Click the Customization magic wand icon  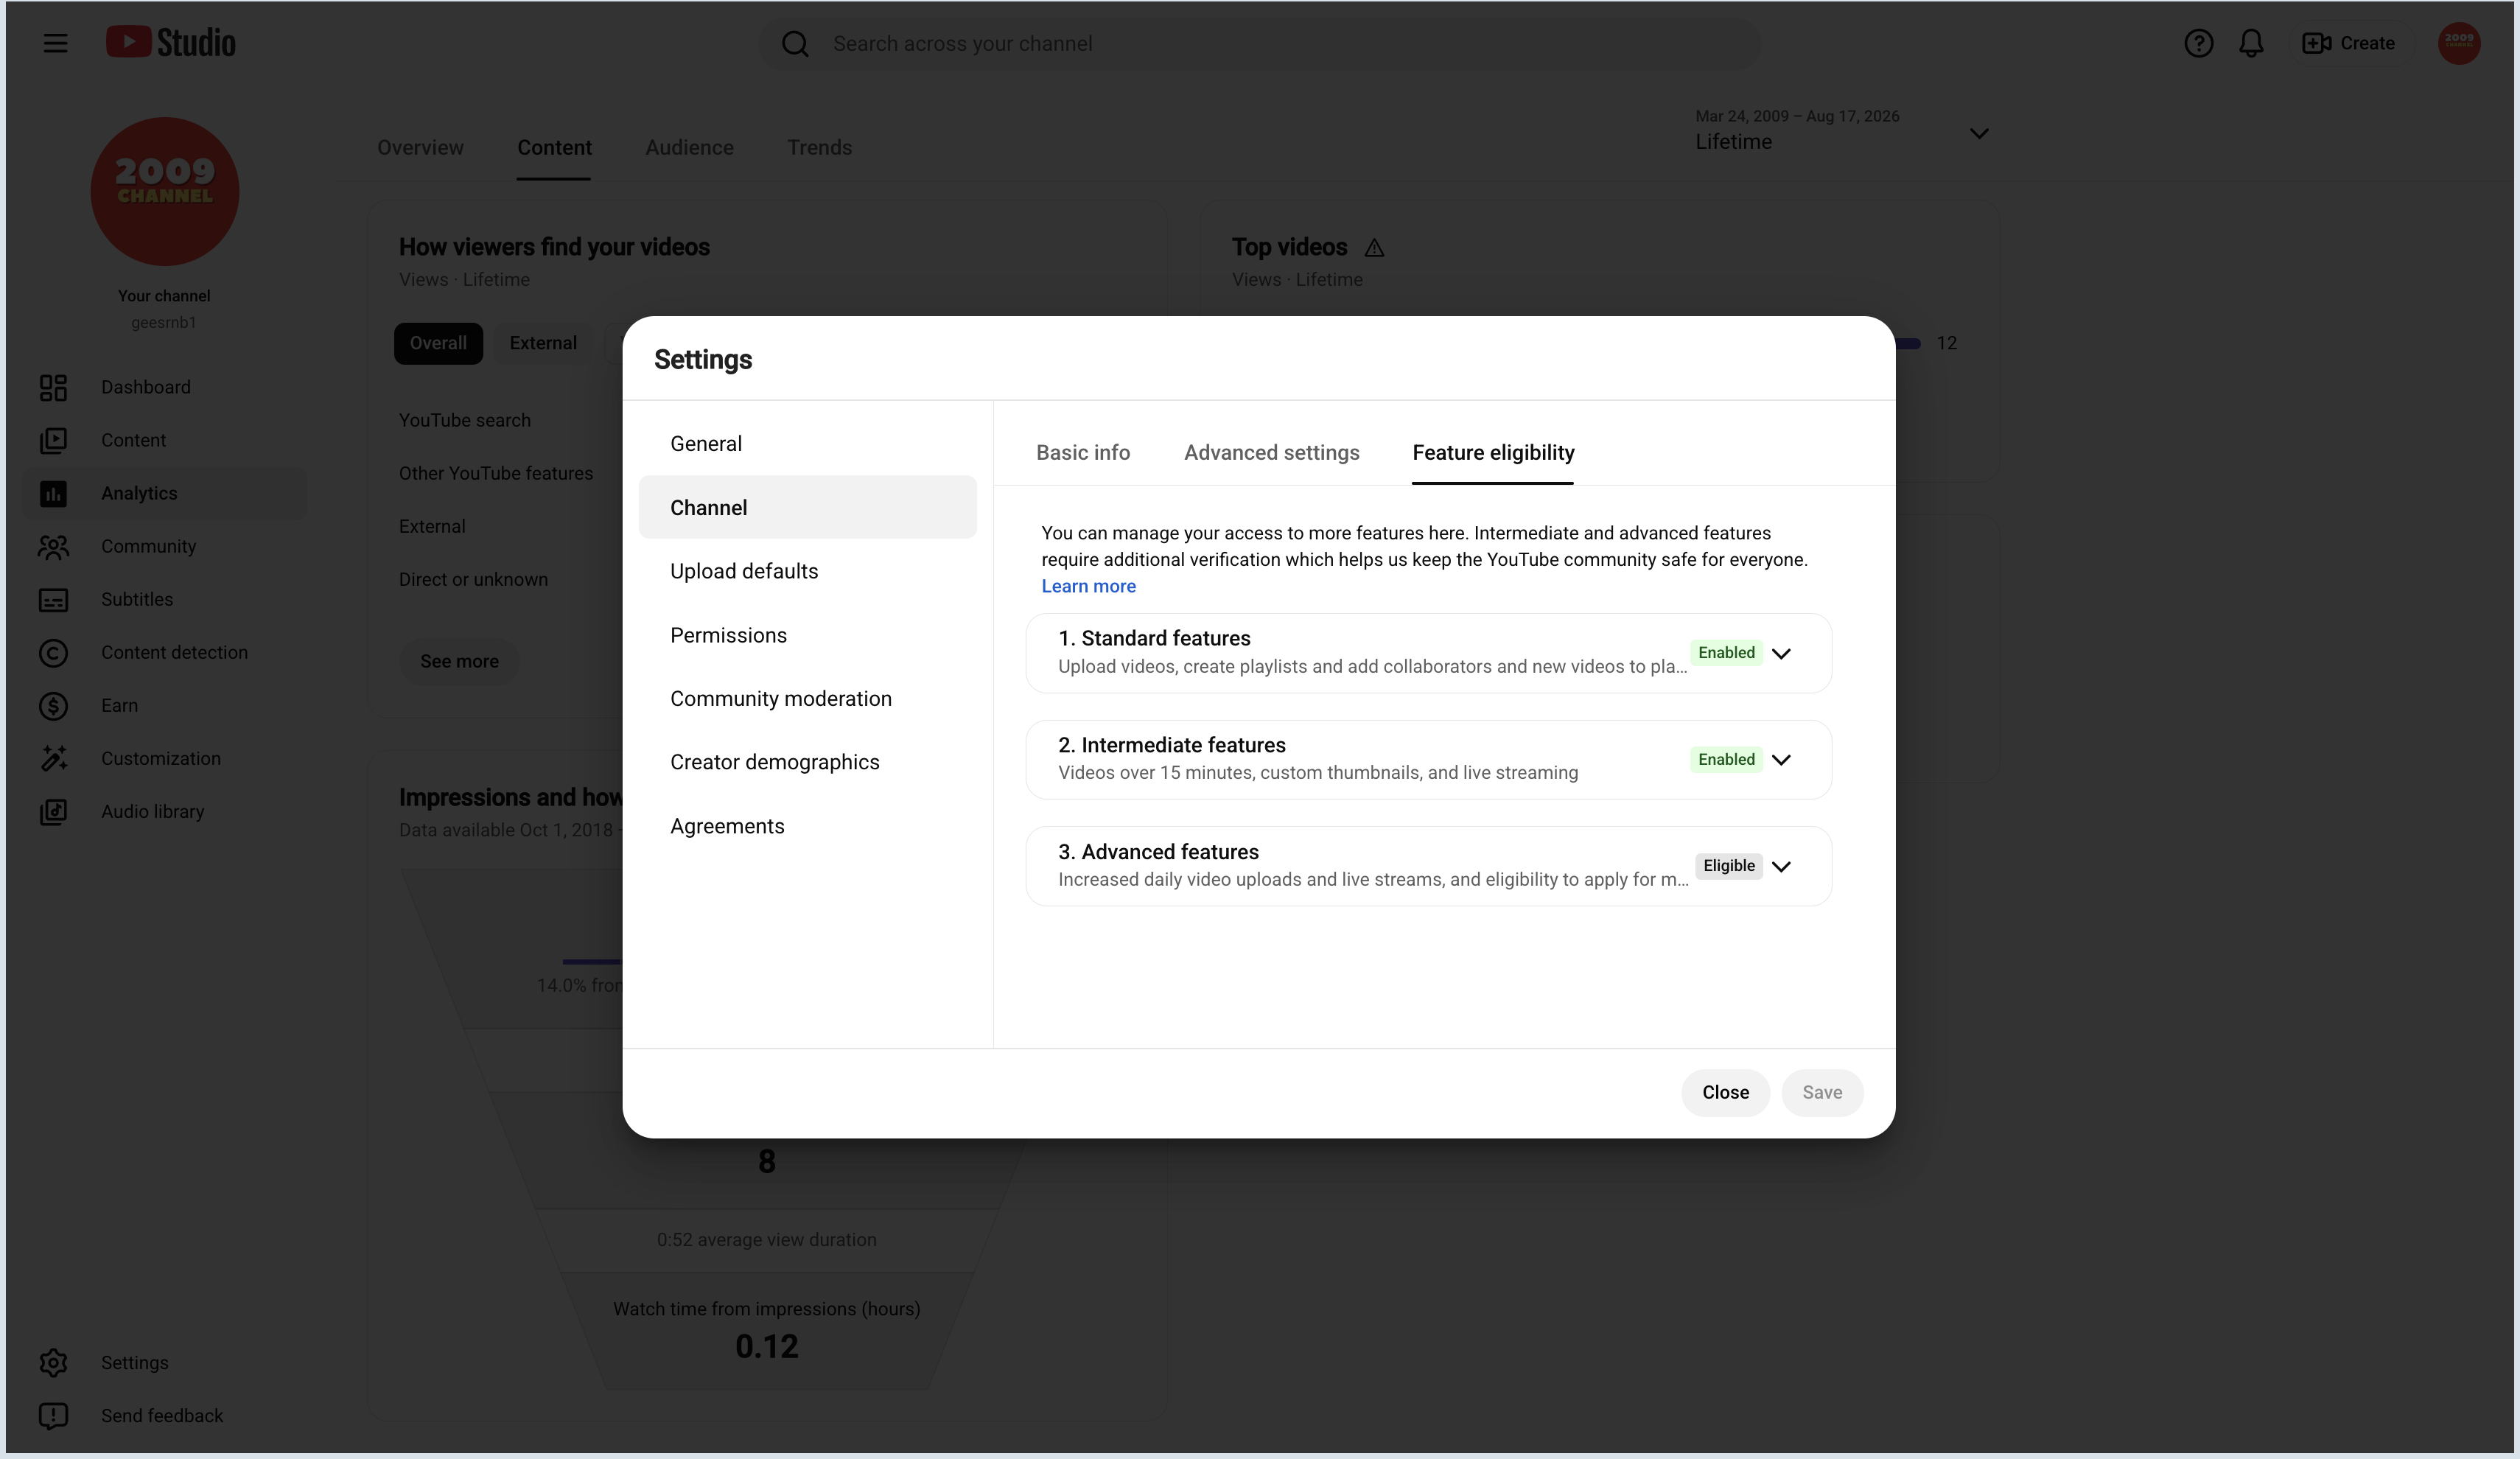click(x=53, y=758)
